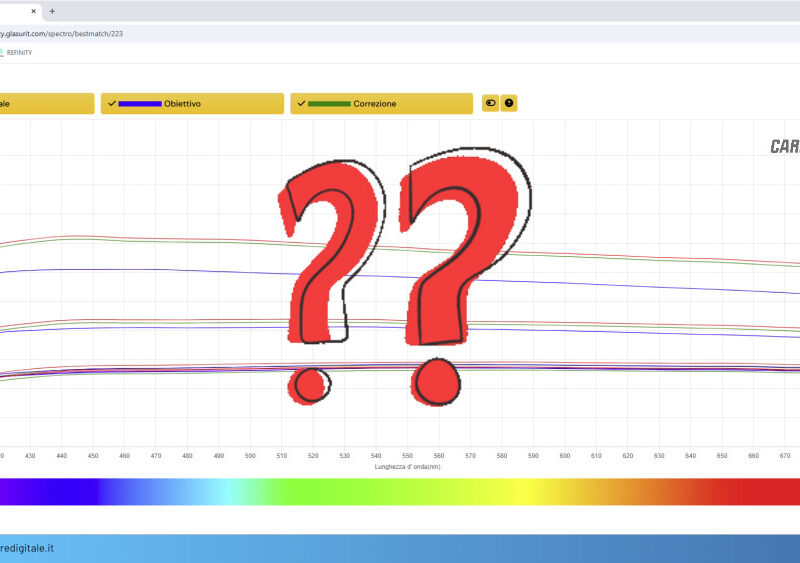This screenshot has width=800, height=563.
Task: Click the Obiettivo series label
Action: [183, 104]
